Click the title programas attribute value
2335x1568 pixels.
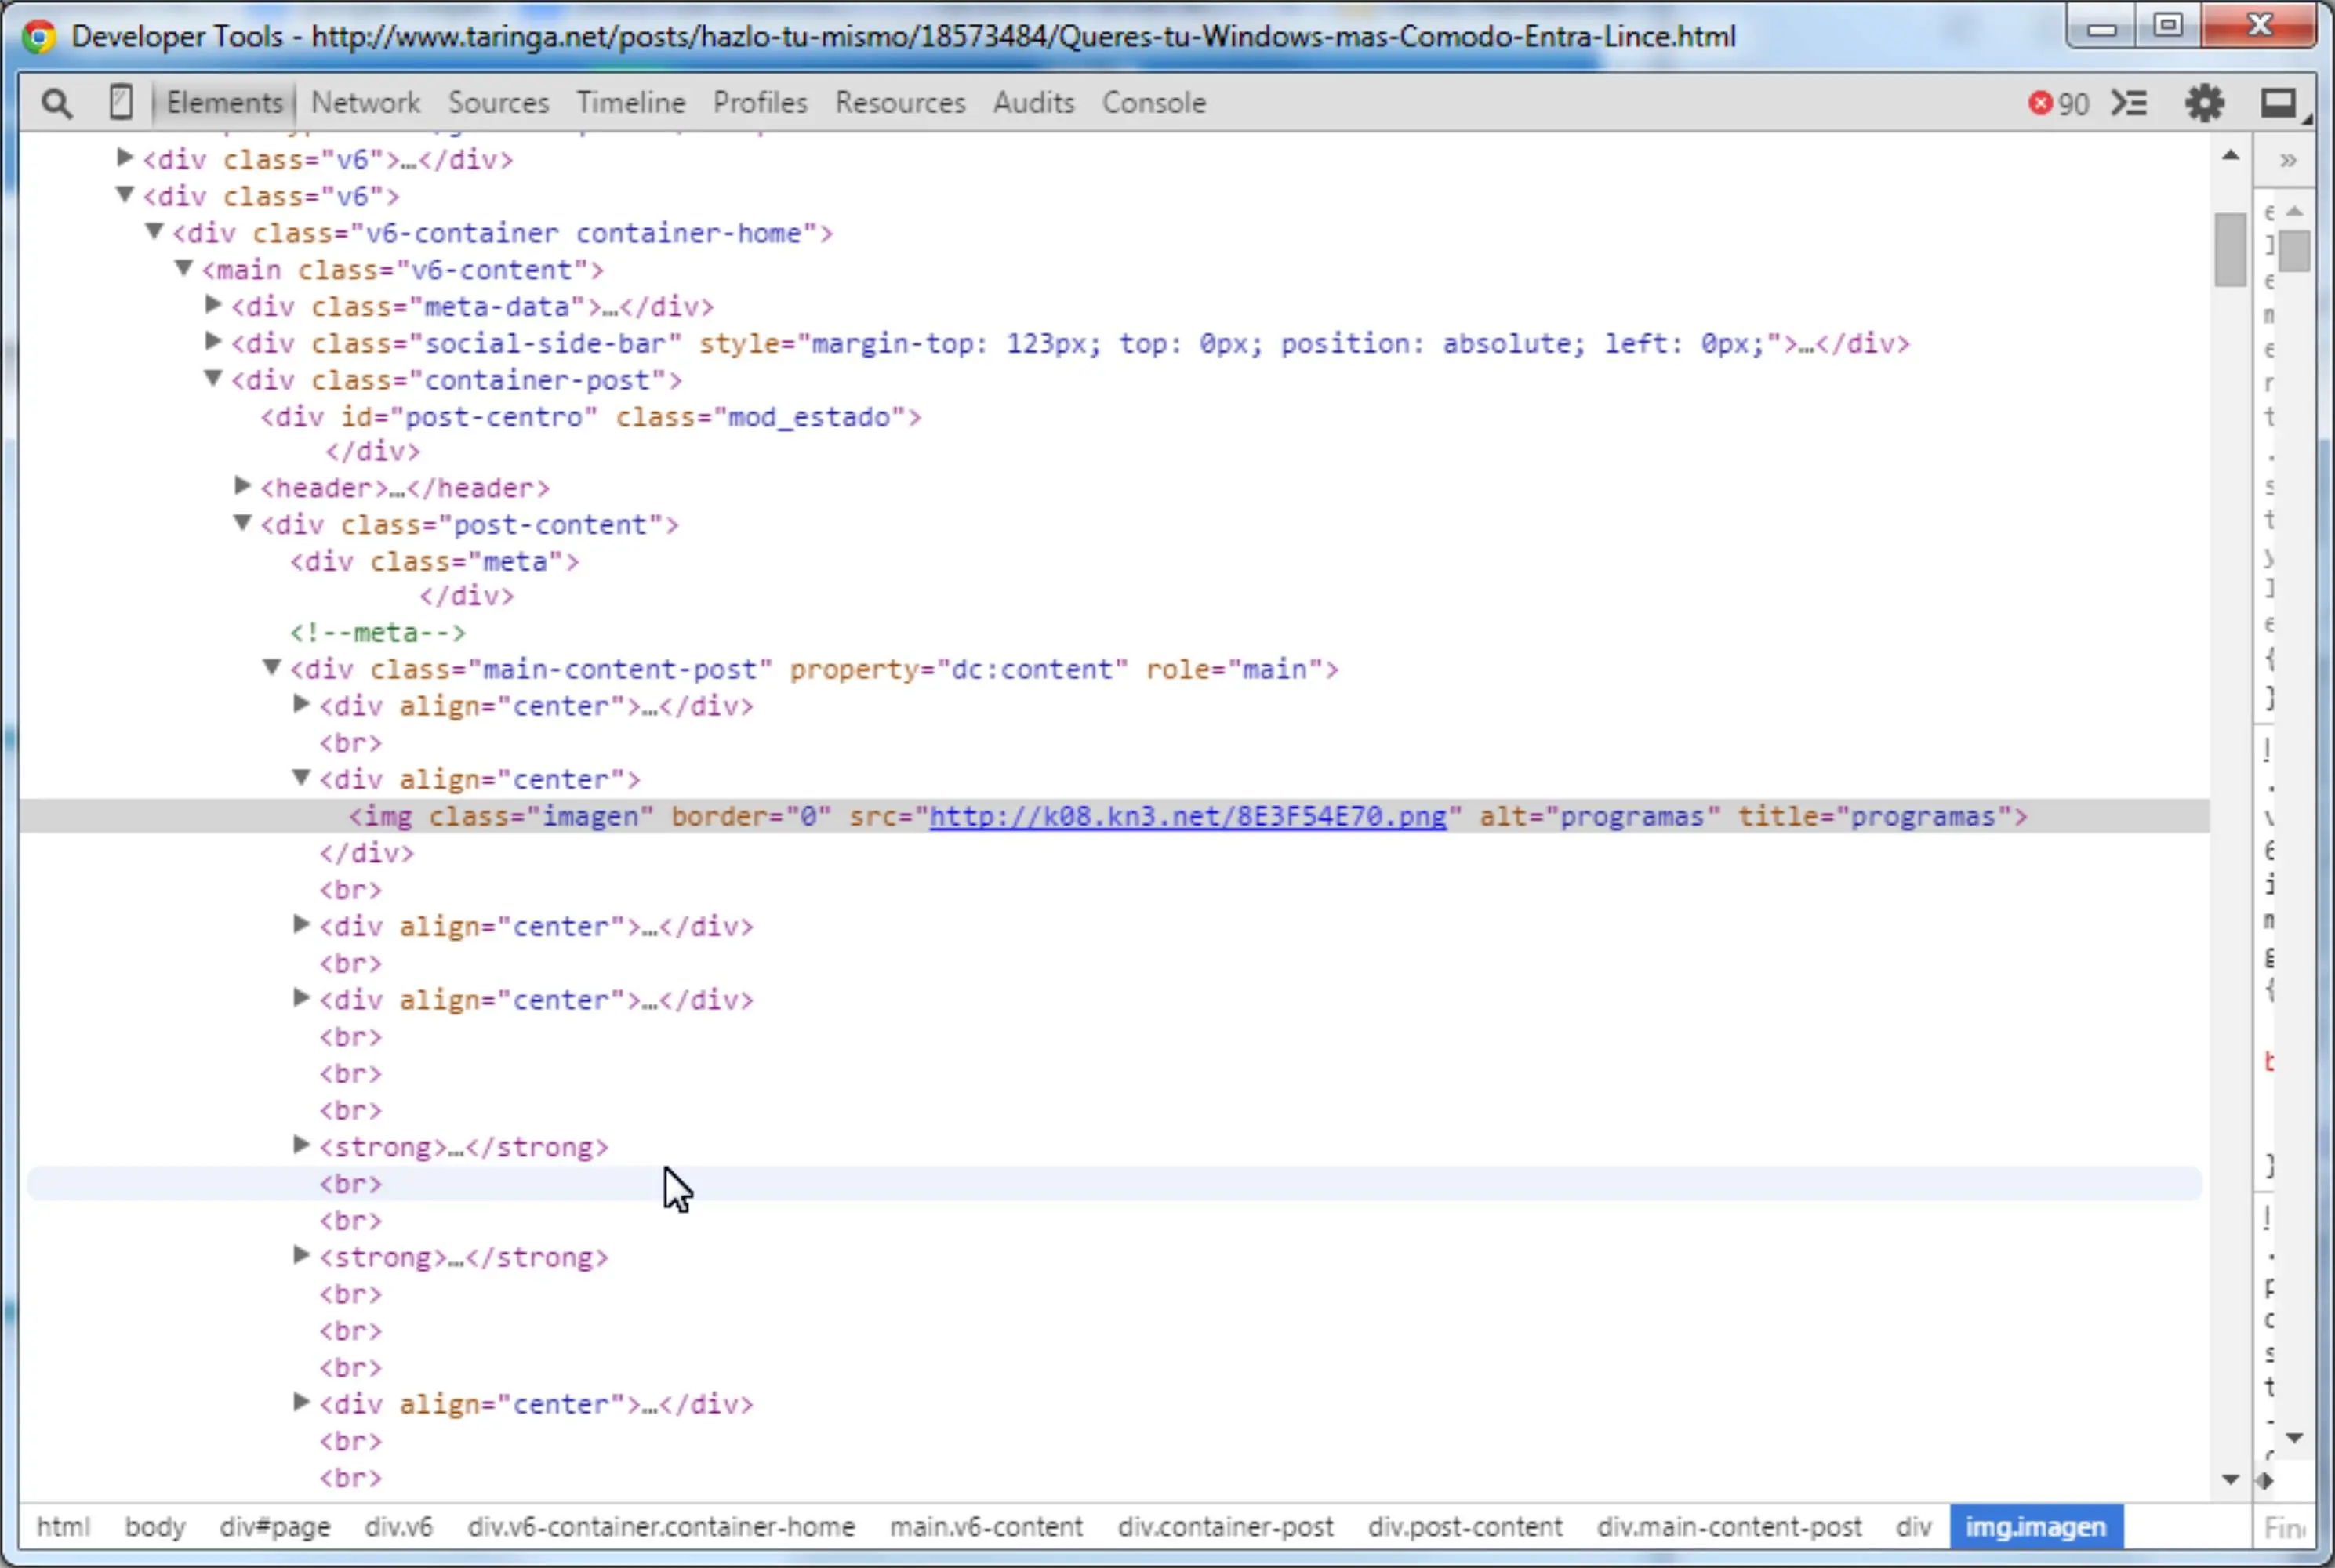click(x=1922, y=817)
